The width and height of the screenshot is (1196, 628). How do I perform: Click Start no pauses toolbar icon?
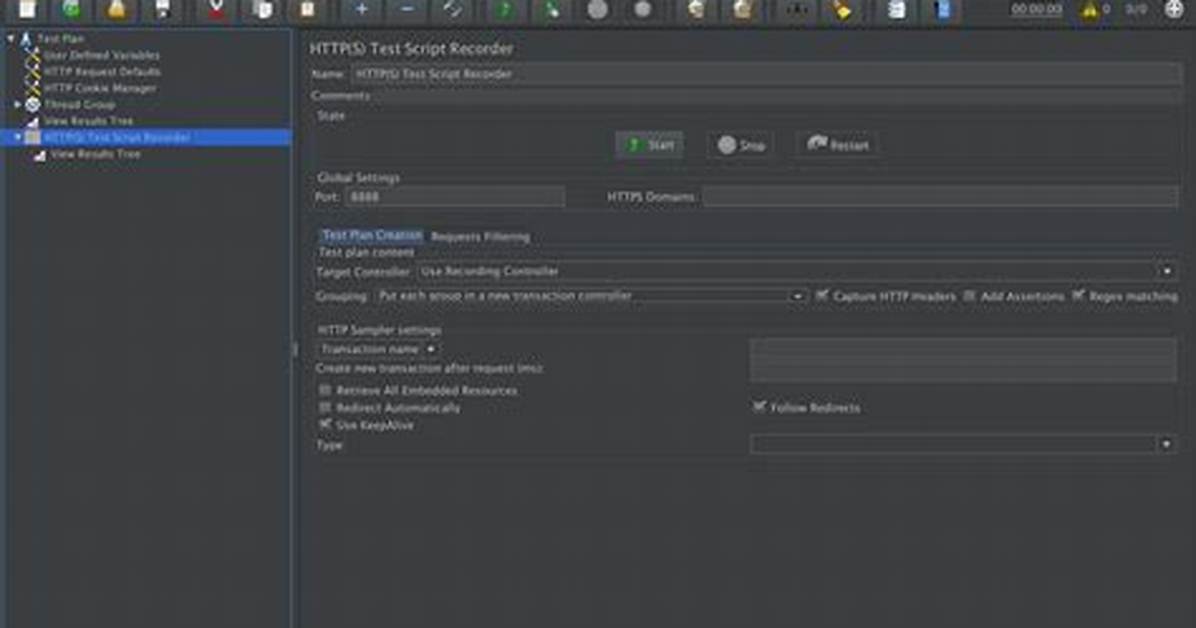point(551,9)
